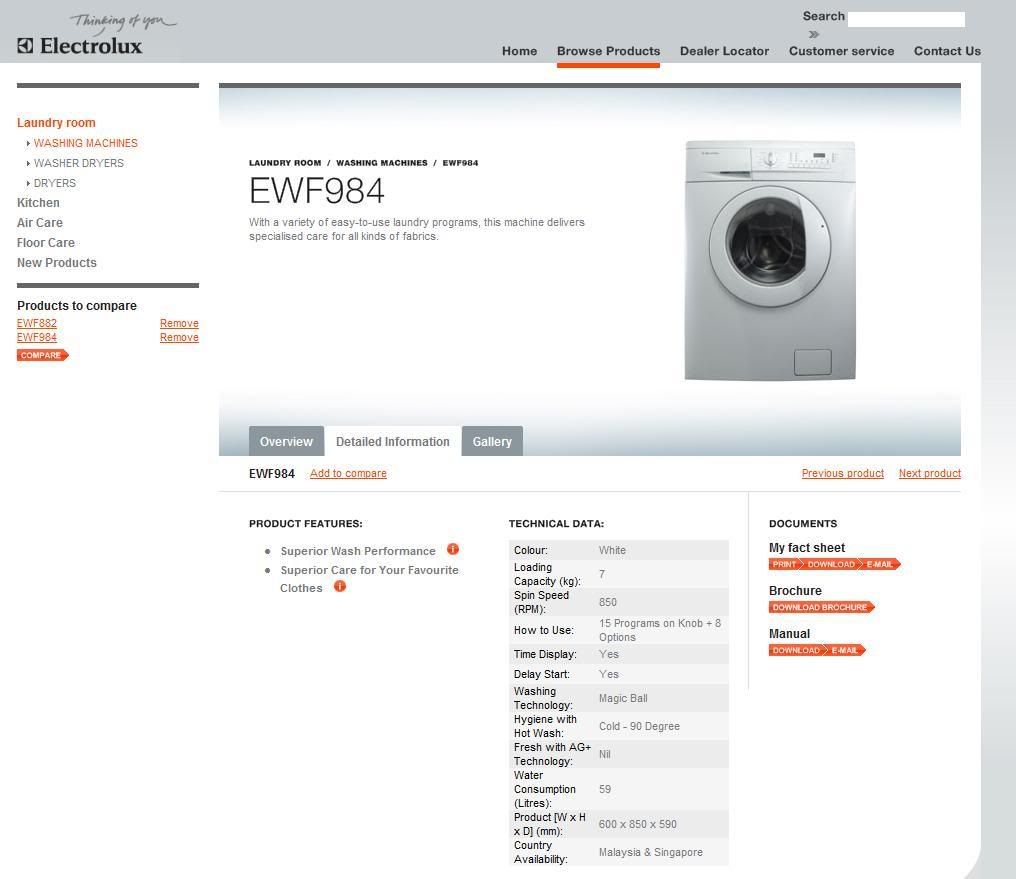The height and width of the screenshot is (879, 1016).
Task: Open the Kitchen category
Action: click(x=38, y=203)
